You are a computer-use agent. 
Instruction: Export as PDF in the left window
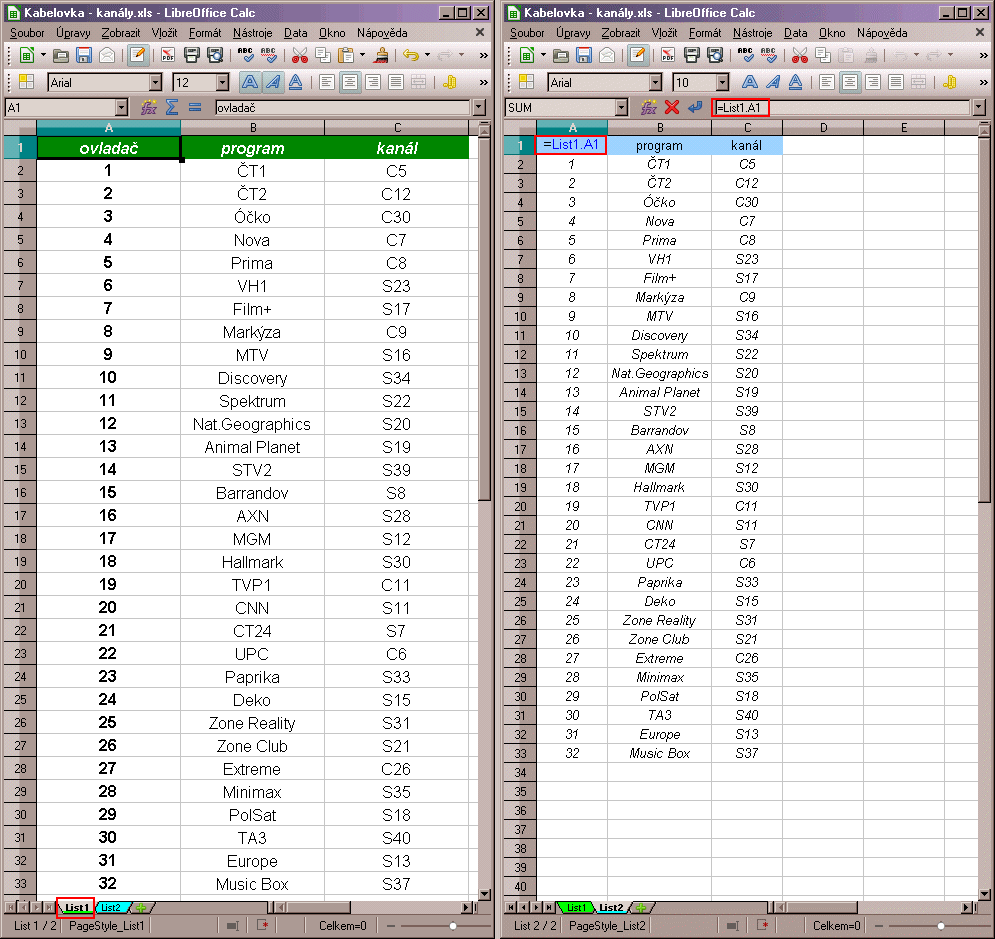tap(168, 56)
